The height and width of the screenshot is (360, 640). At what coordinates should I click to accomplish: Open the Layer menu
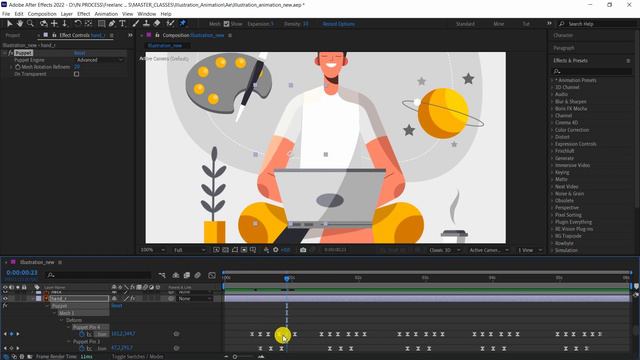coord(67,14)
